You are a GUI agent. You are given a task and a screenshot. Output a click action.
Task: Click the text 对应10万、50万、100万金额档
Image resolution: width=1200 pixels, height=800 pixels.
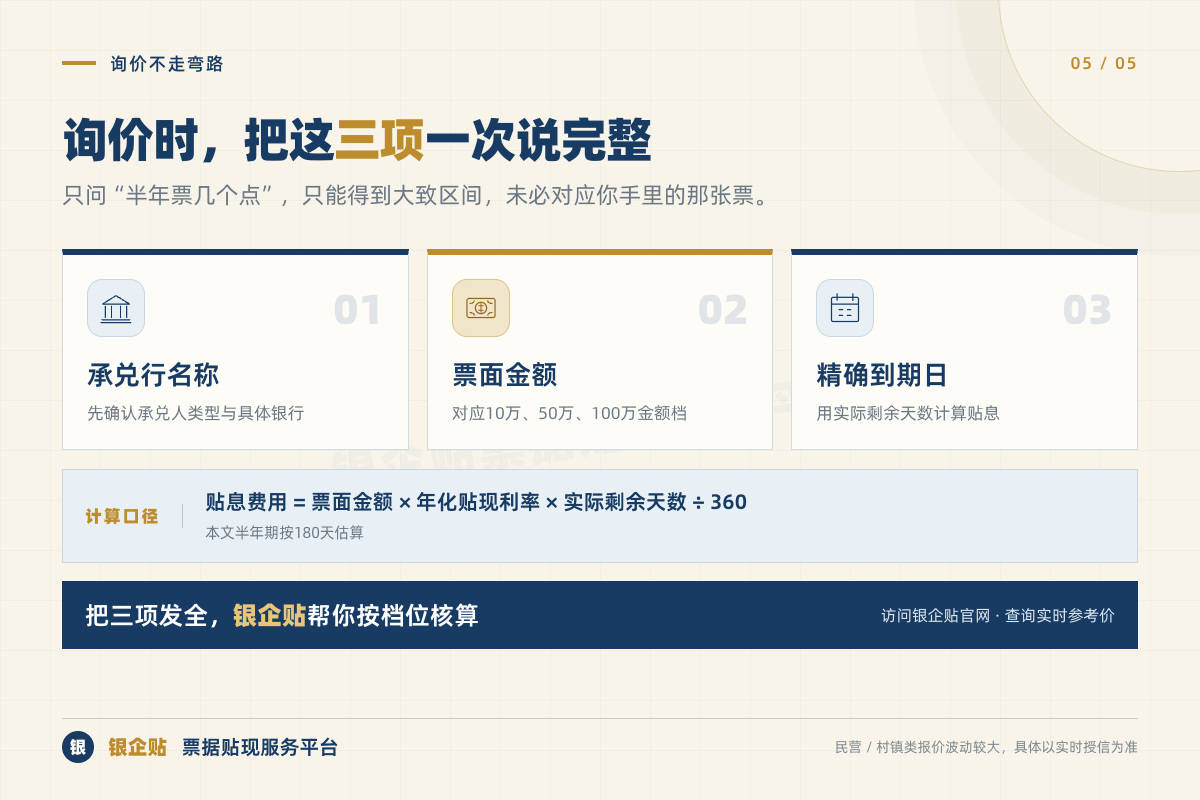(570, 413)
